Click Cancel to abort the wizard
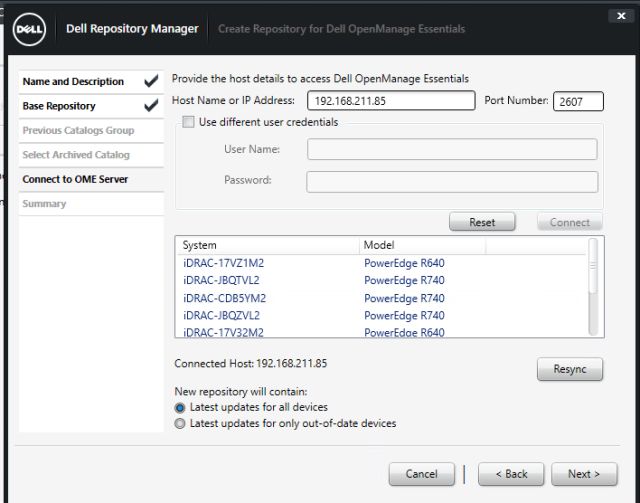Screen dimensions: 640x503 pyautogui.click(x=422, y=474)
